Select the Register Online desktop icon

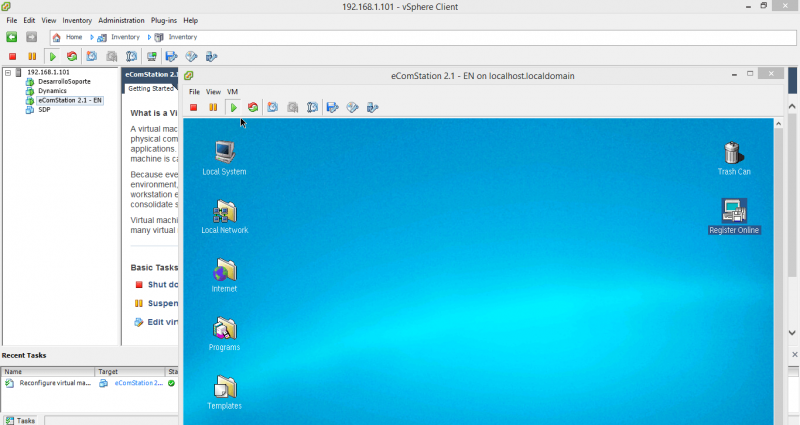point(734,212)
